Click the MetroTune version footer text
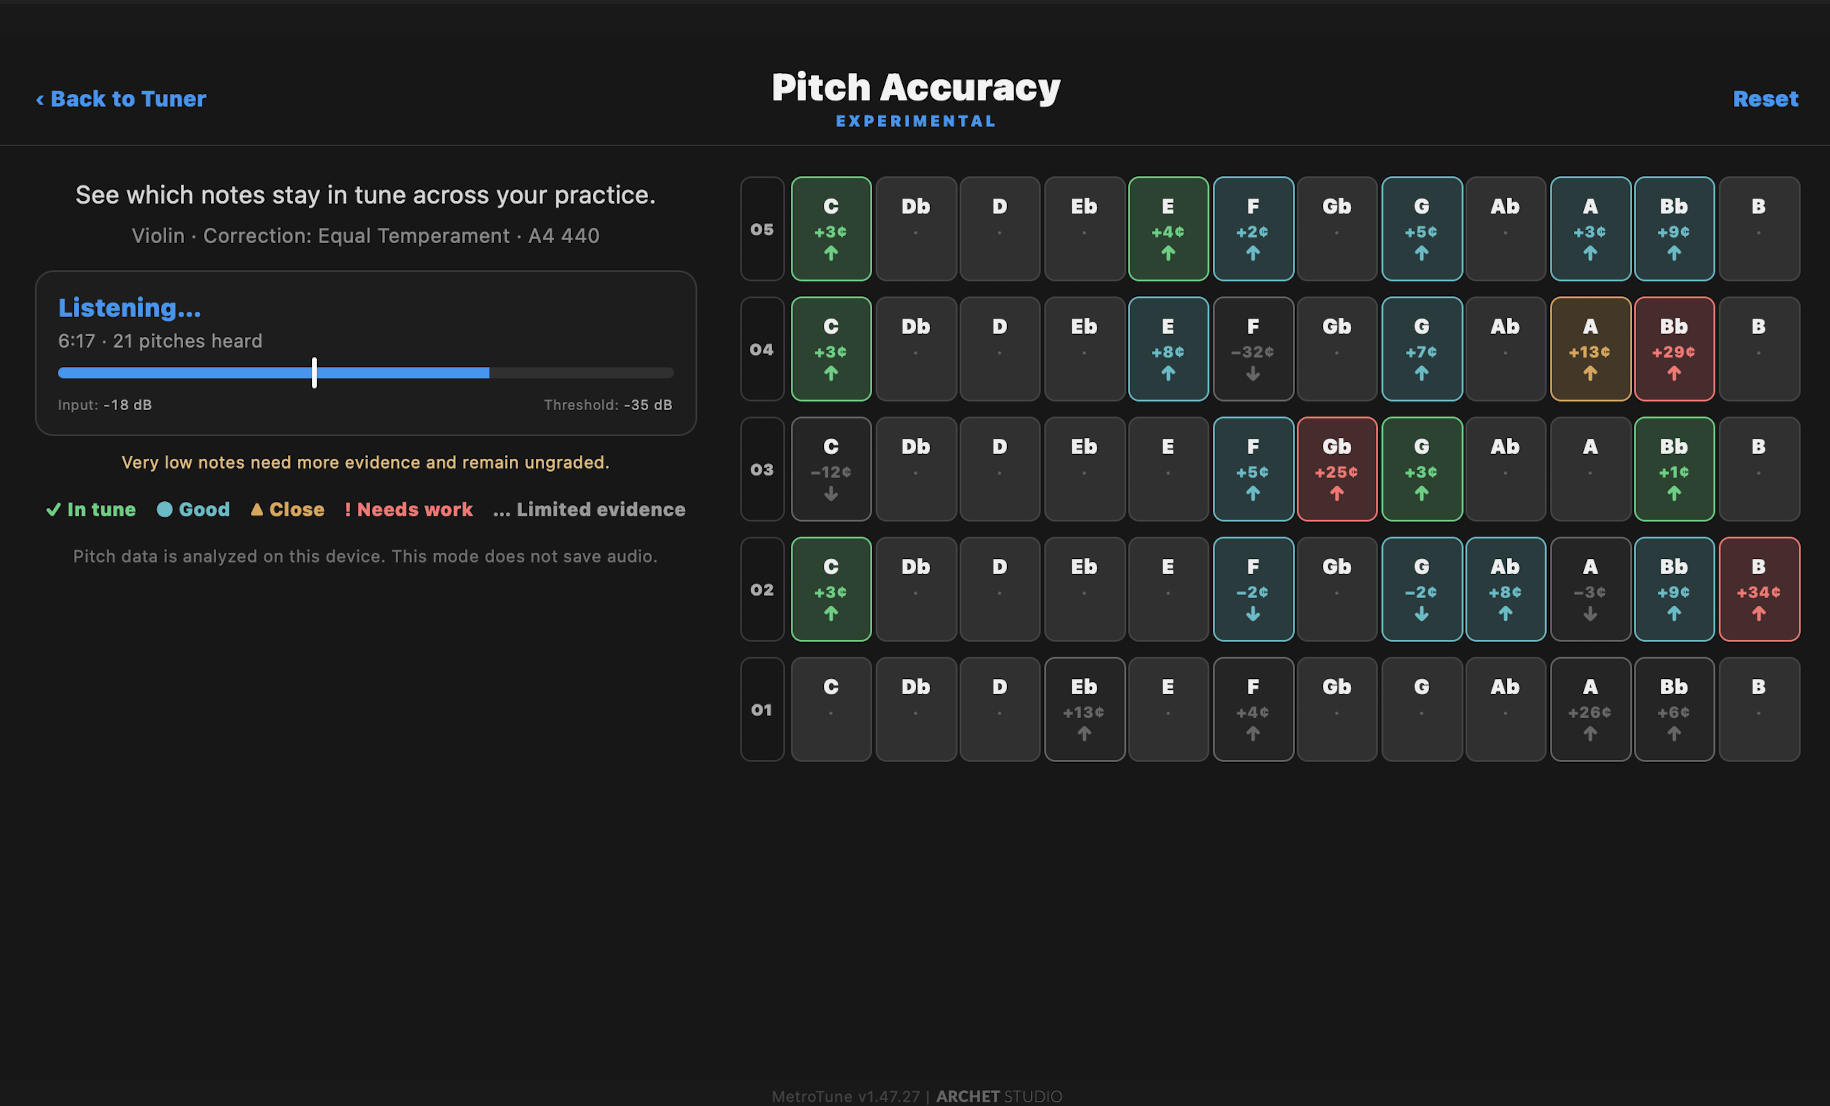Image resolution: width=1830 pixels, height=1106 pixels. pos(846,1096)
